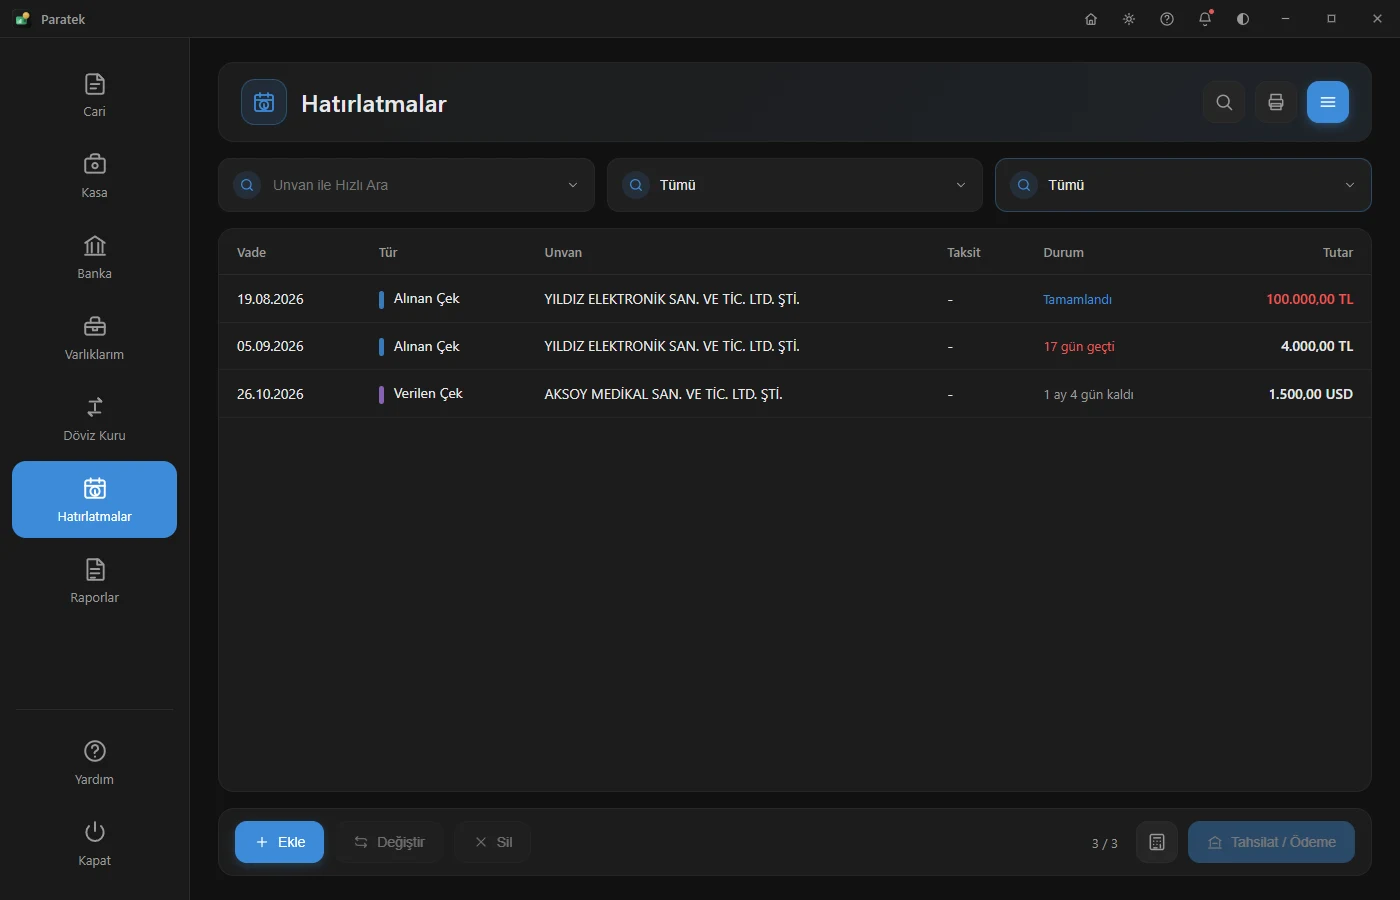1400x900 pixels.
Task: Open Döviz Kuru exchange rates
Action: click(x=94, y=419)
